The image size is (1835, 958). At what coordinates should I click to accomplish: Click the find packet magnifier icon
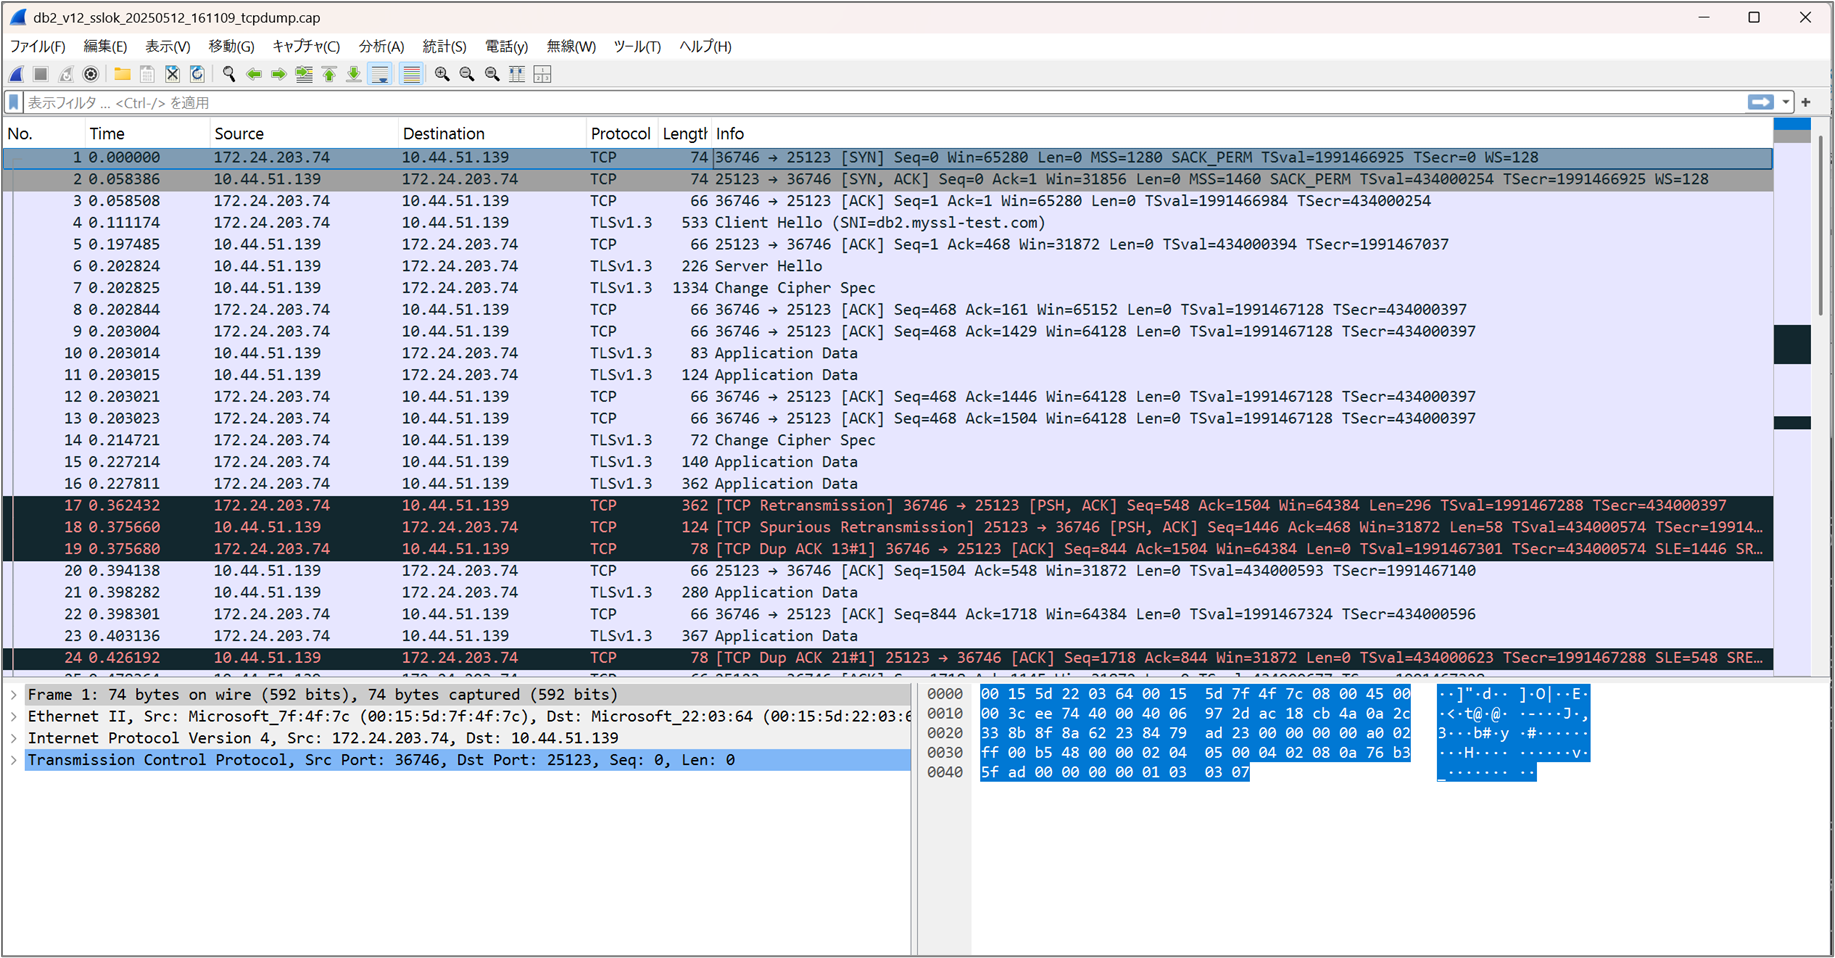(x=229, y=73)
